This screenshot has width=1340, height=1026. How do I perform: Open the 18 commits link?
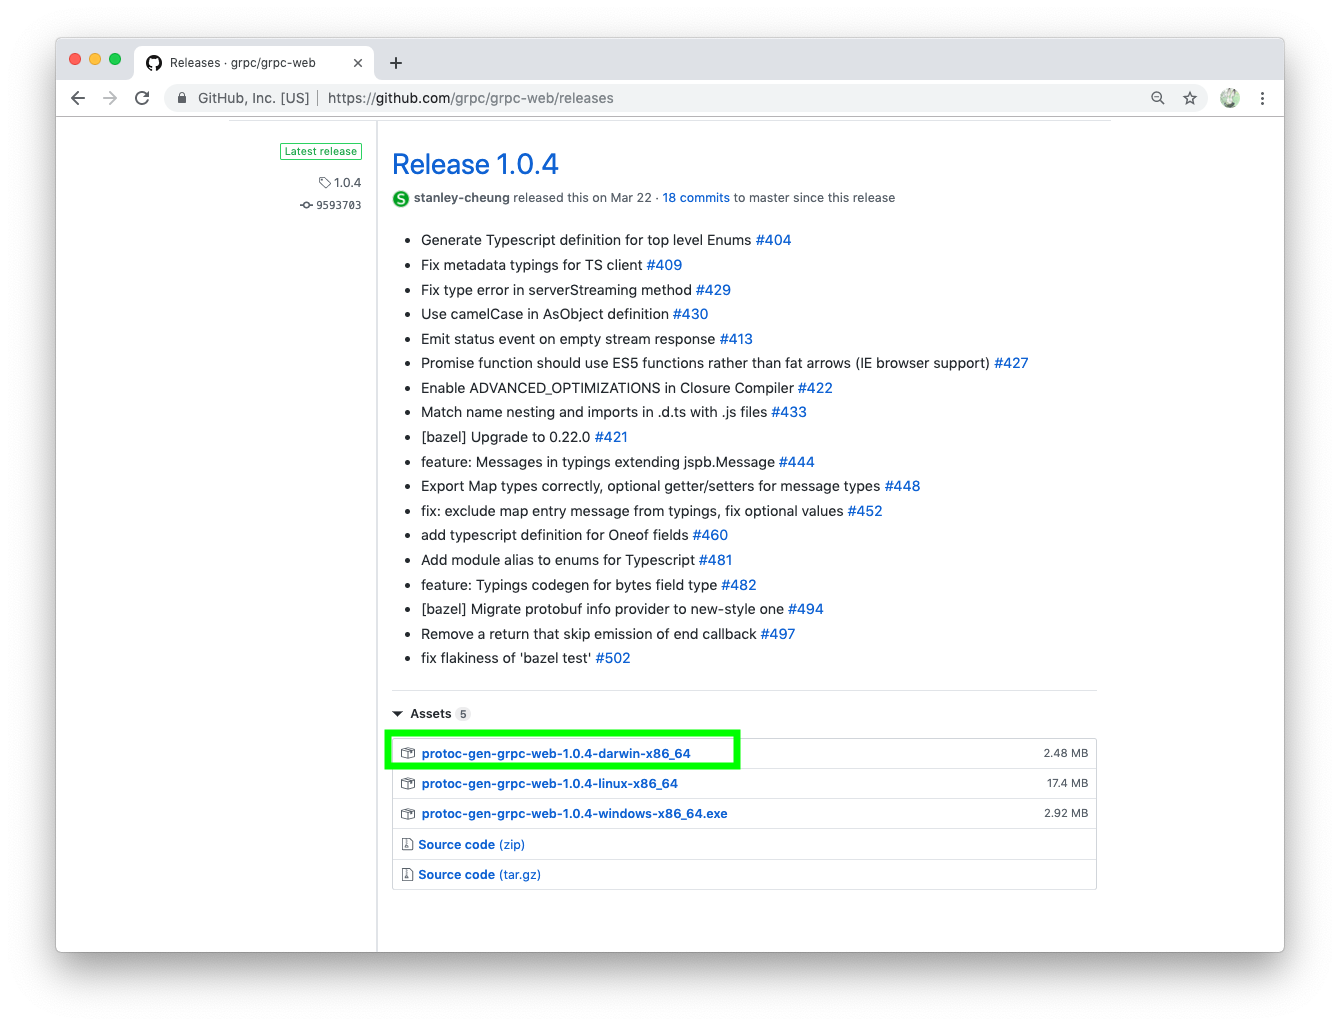pyautogui.click(x=695, y=197)
